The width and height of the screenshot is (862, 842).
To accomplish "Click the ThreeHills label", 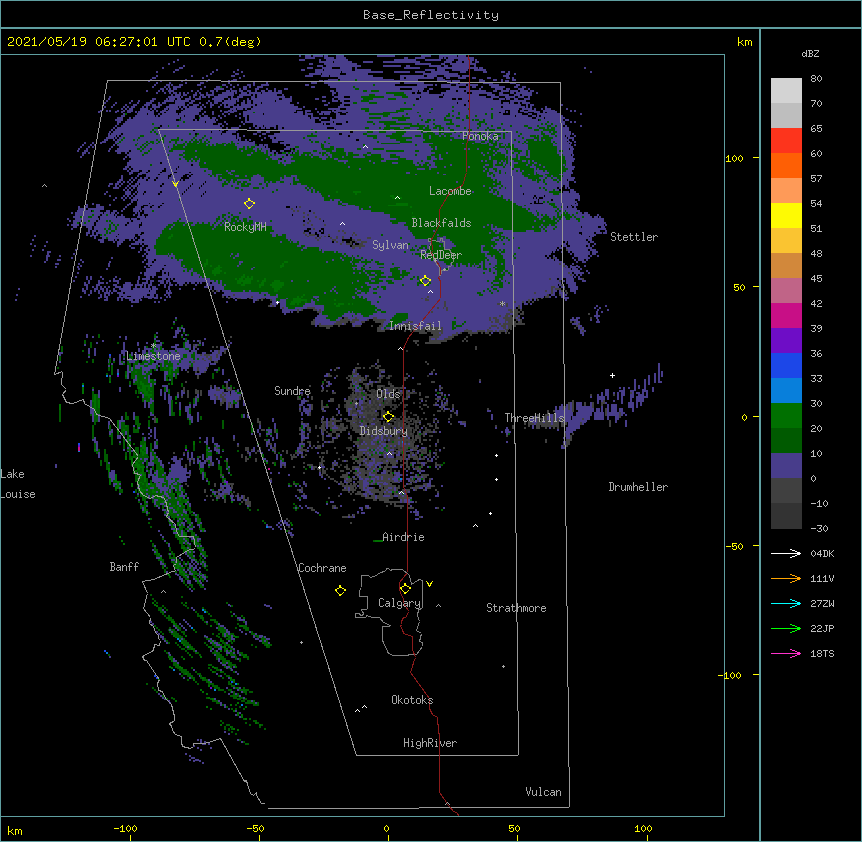I will point(534,418).
